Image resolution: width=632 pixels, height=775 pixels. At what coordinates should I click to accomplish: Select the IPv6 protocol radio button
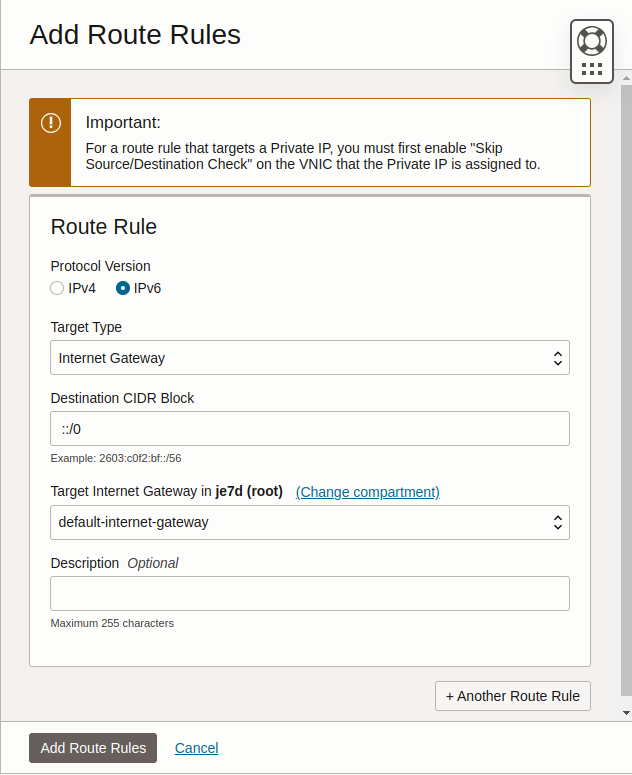[x=123, y=288]
